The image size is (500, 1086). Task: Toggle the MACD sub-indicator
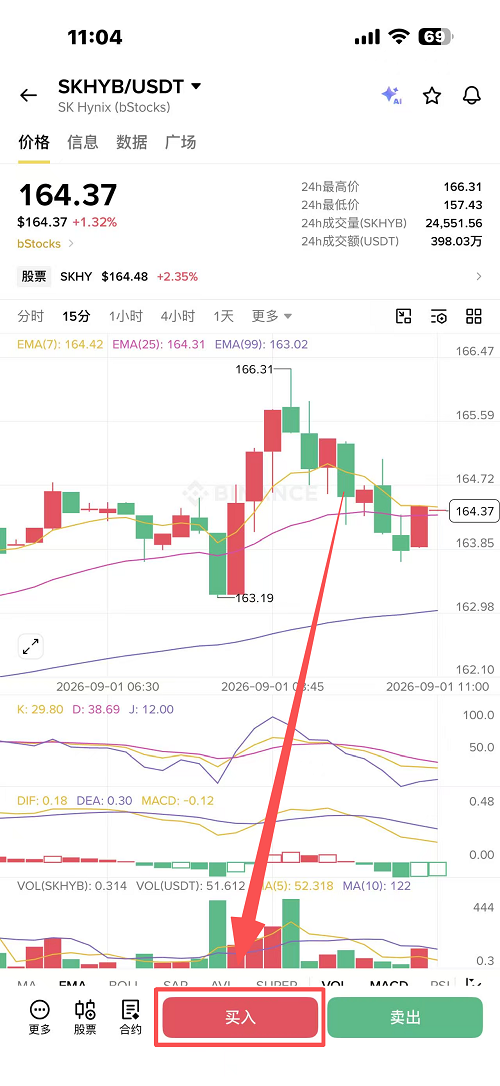[389, 985]
